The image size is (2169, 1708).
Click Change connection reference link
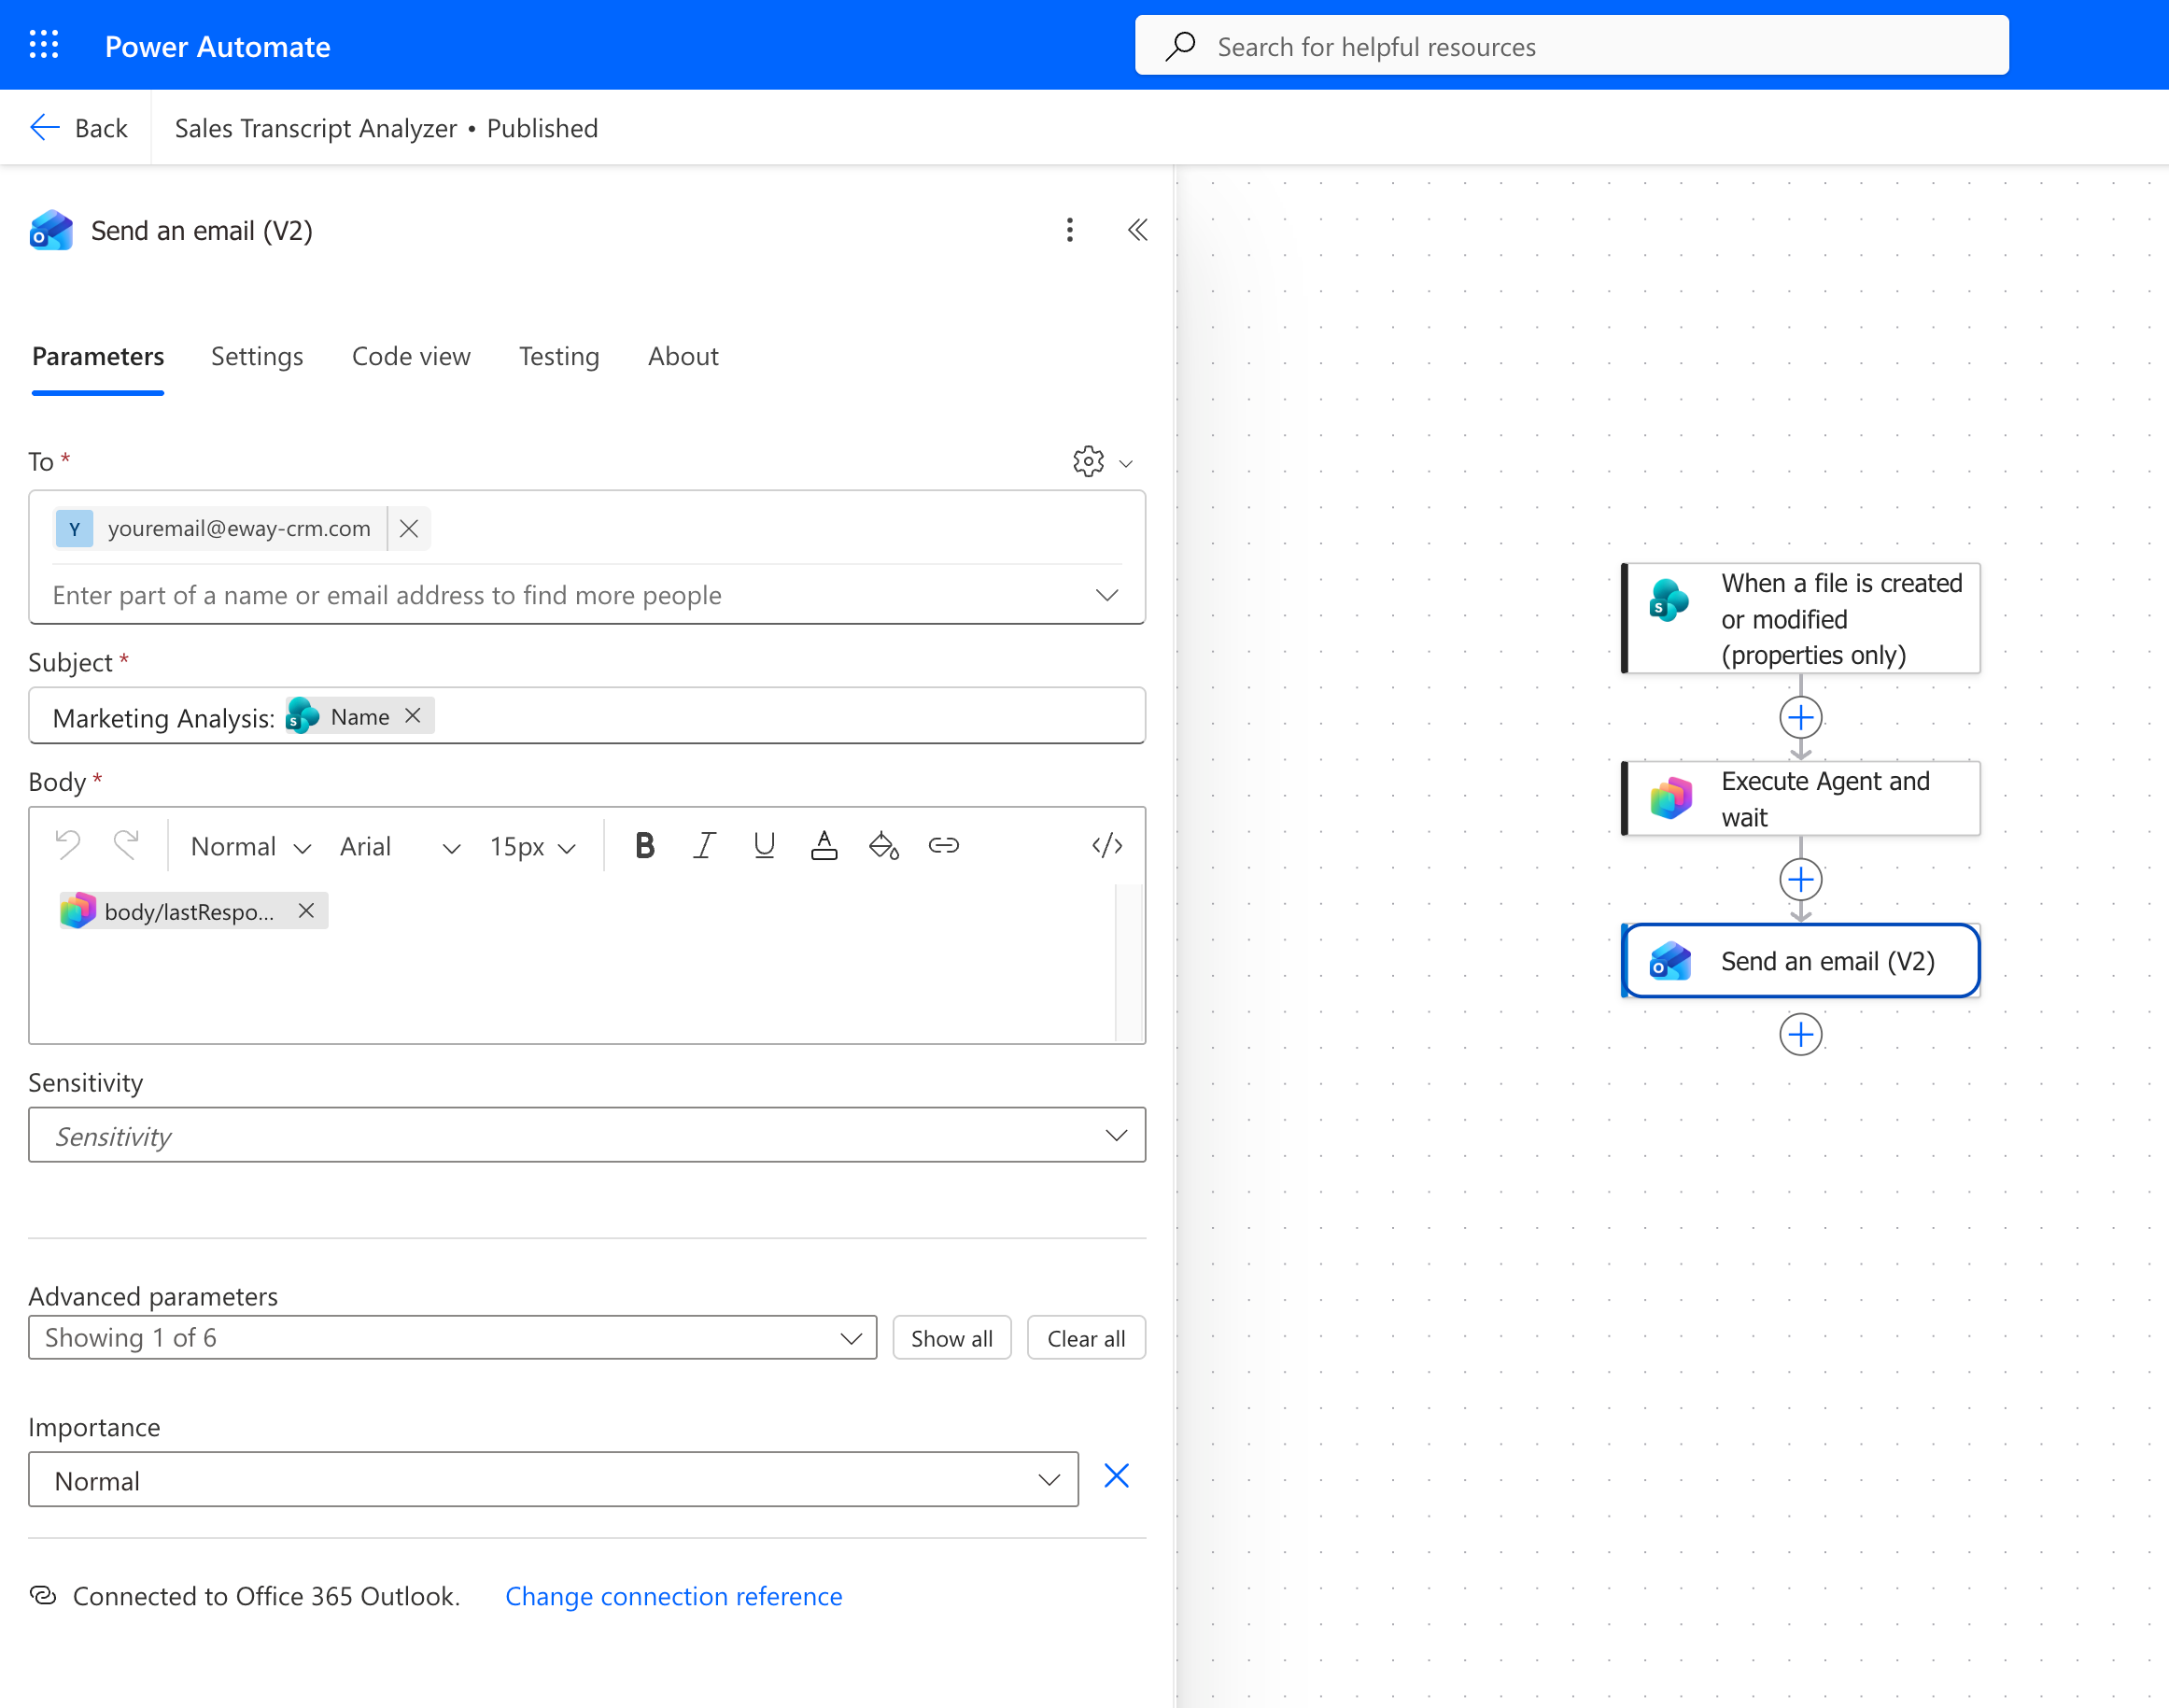(674, 1596)
